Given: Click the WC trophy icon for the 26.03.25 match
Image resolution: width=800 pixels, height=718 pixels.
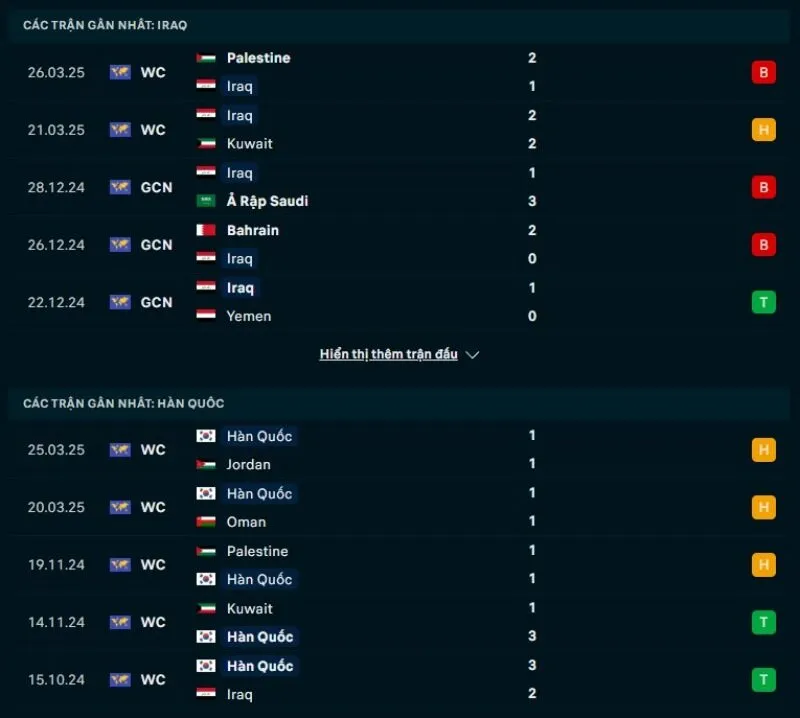Looking at the screenshot, I should pos(119,72).
